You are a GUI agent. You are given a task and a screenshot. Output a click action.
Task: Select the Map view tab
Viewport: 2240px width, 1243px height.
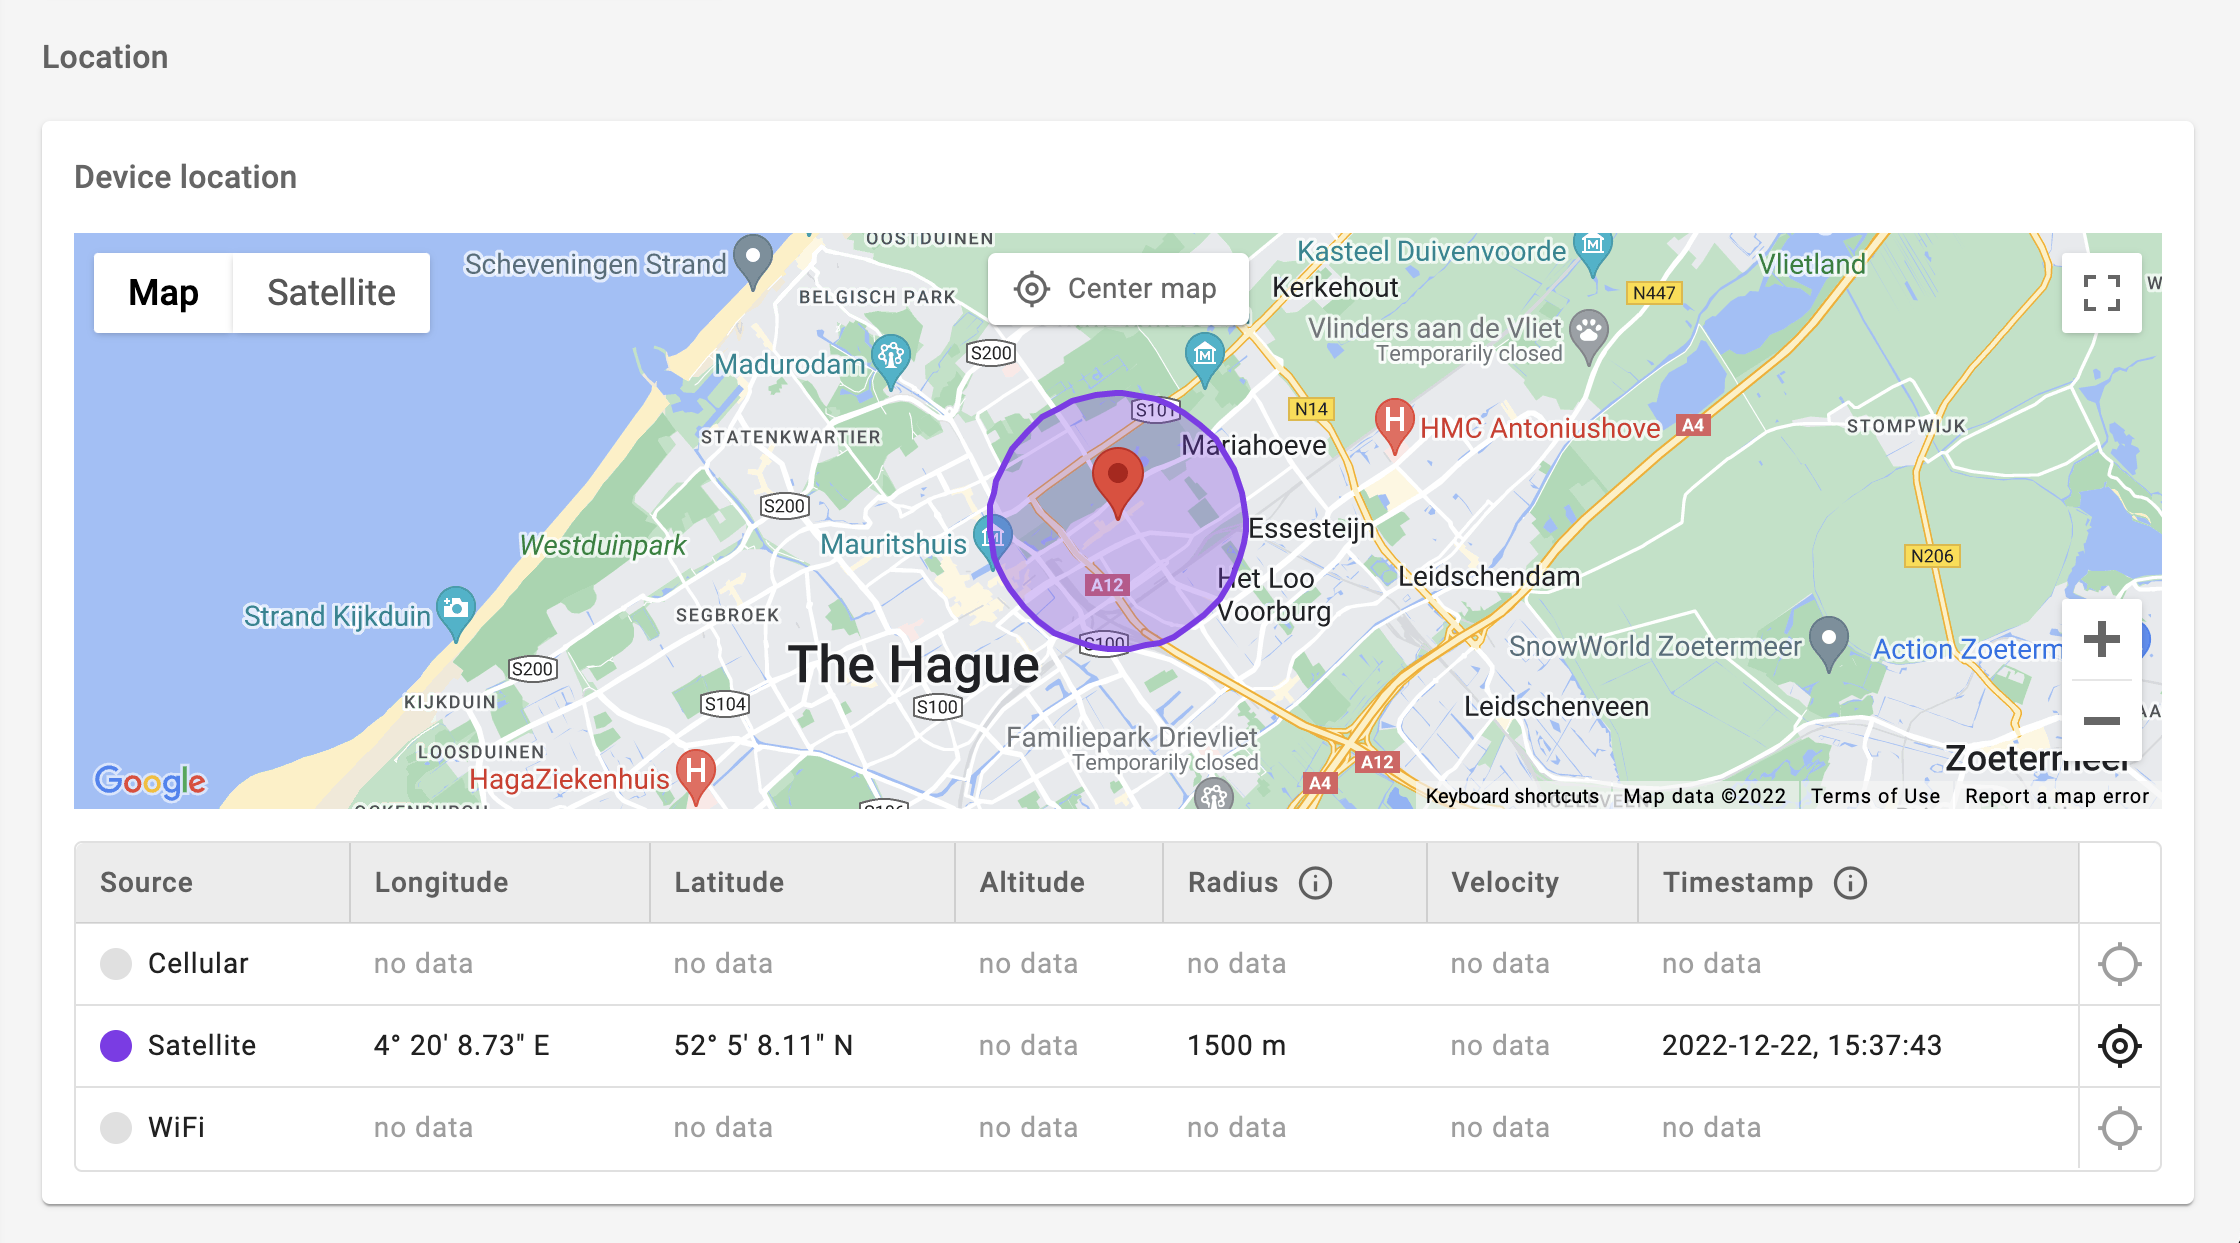163,293
